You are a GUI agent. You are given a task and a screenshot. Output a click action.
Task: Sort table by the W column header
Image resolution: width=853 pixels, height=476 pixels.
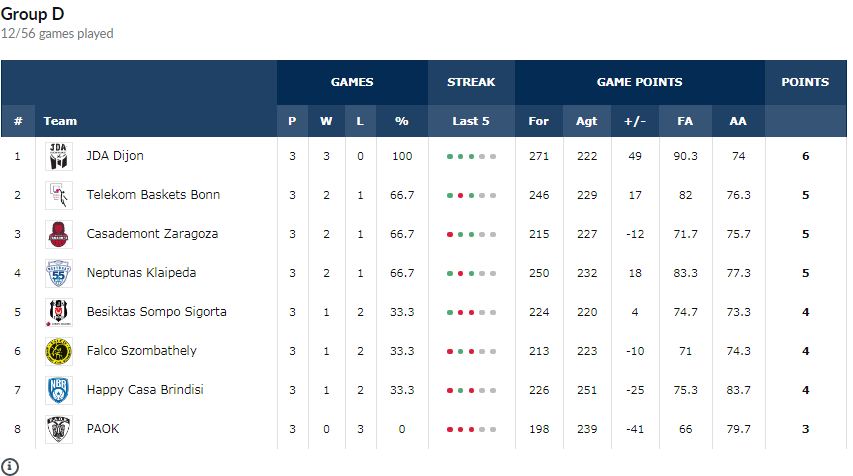(x=326, y=121)
